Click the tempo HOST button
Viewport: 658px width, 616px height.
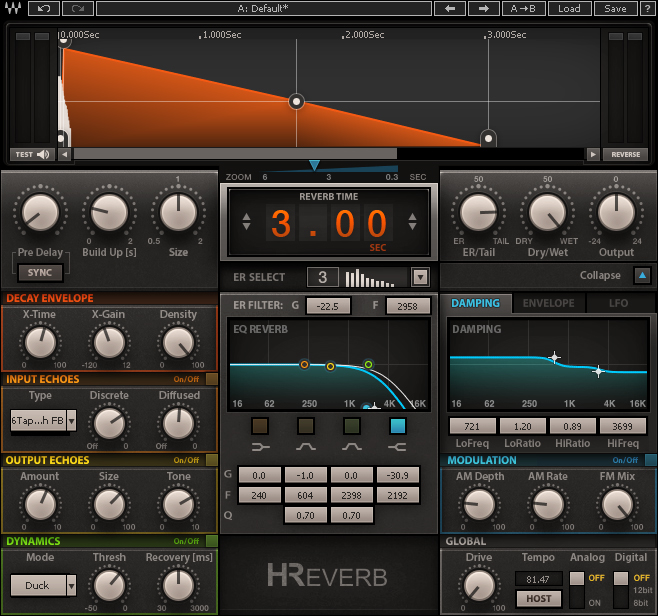538,599
